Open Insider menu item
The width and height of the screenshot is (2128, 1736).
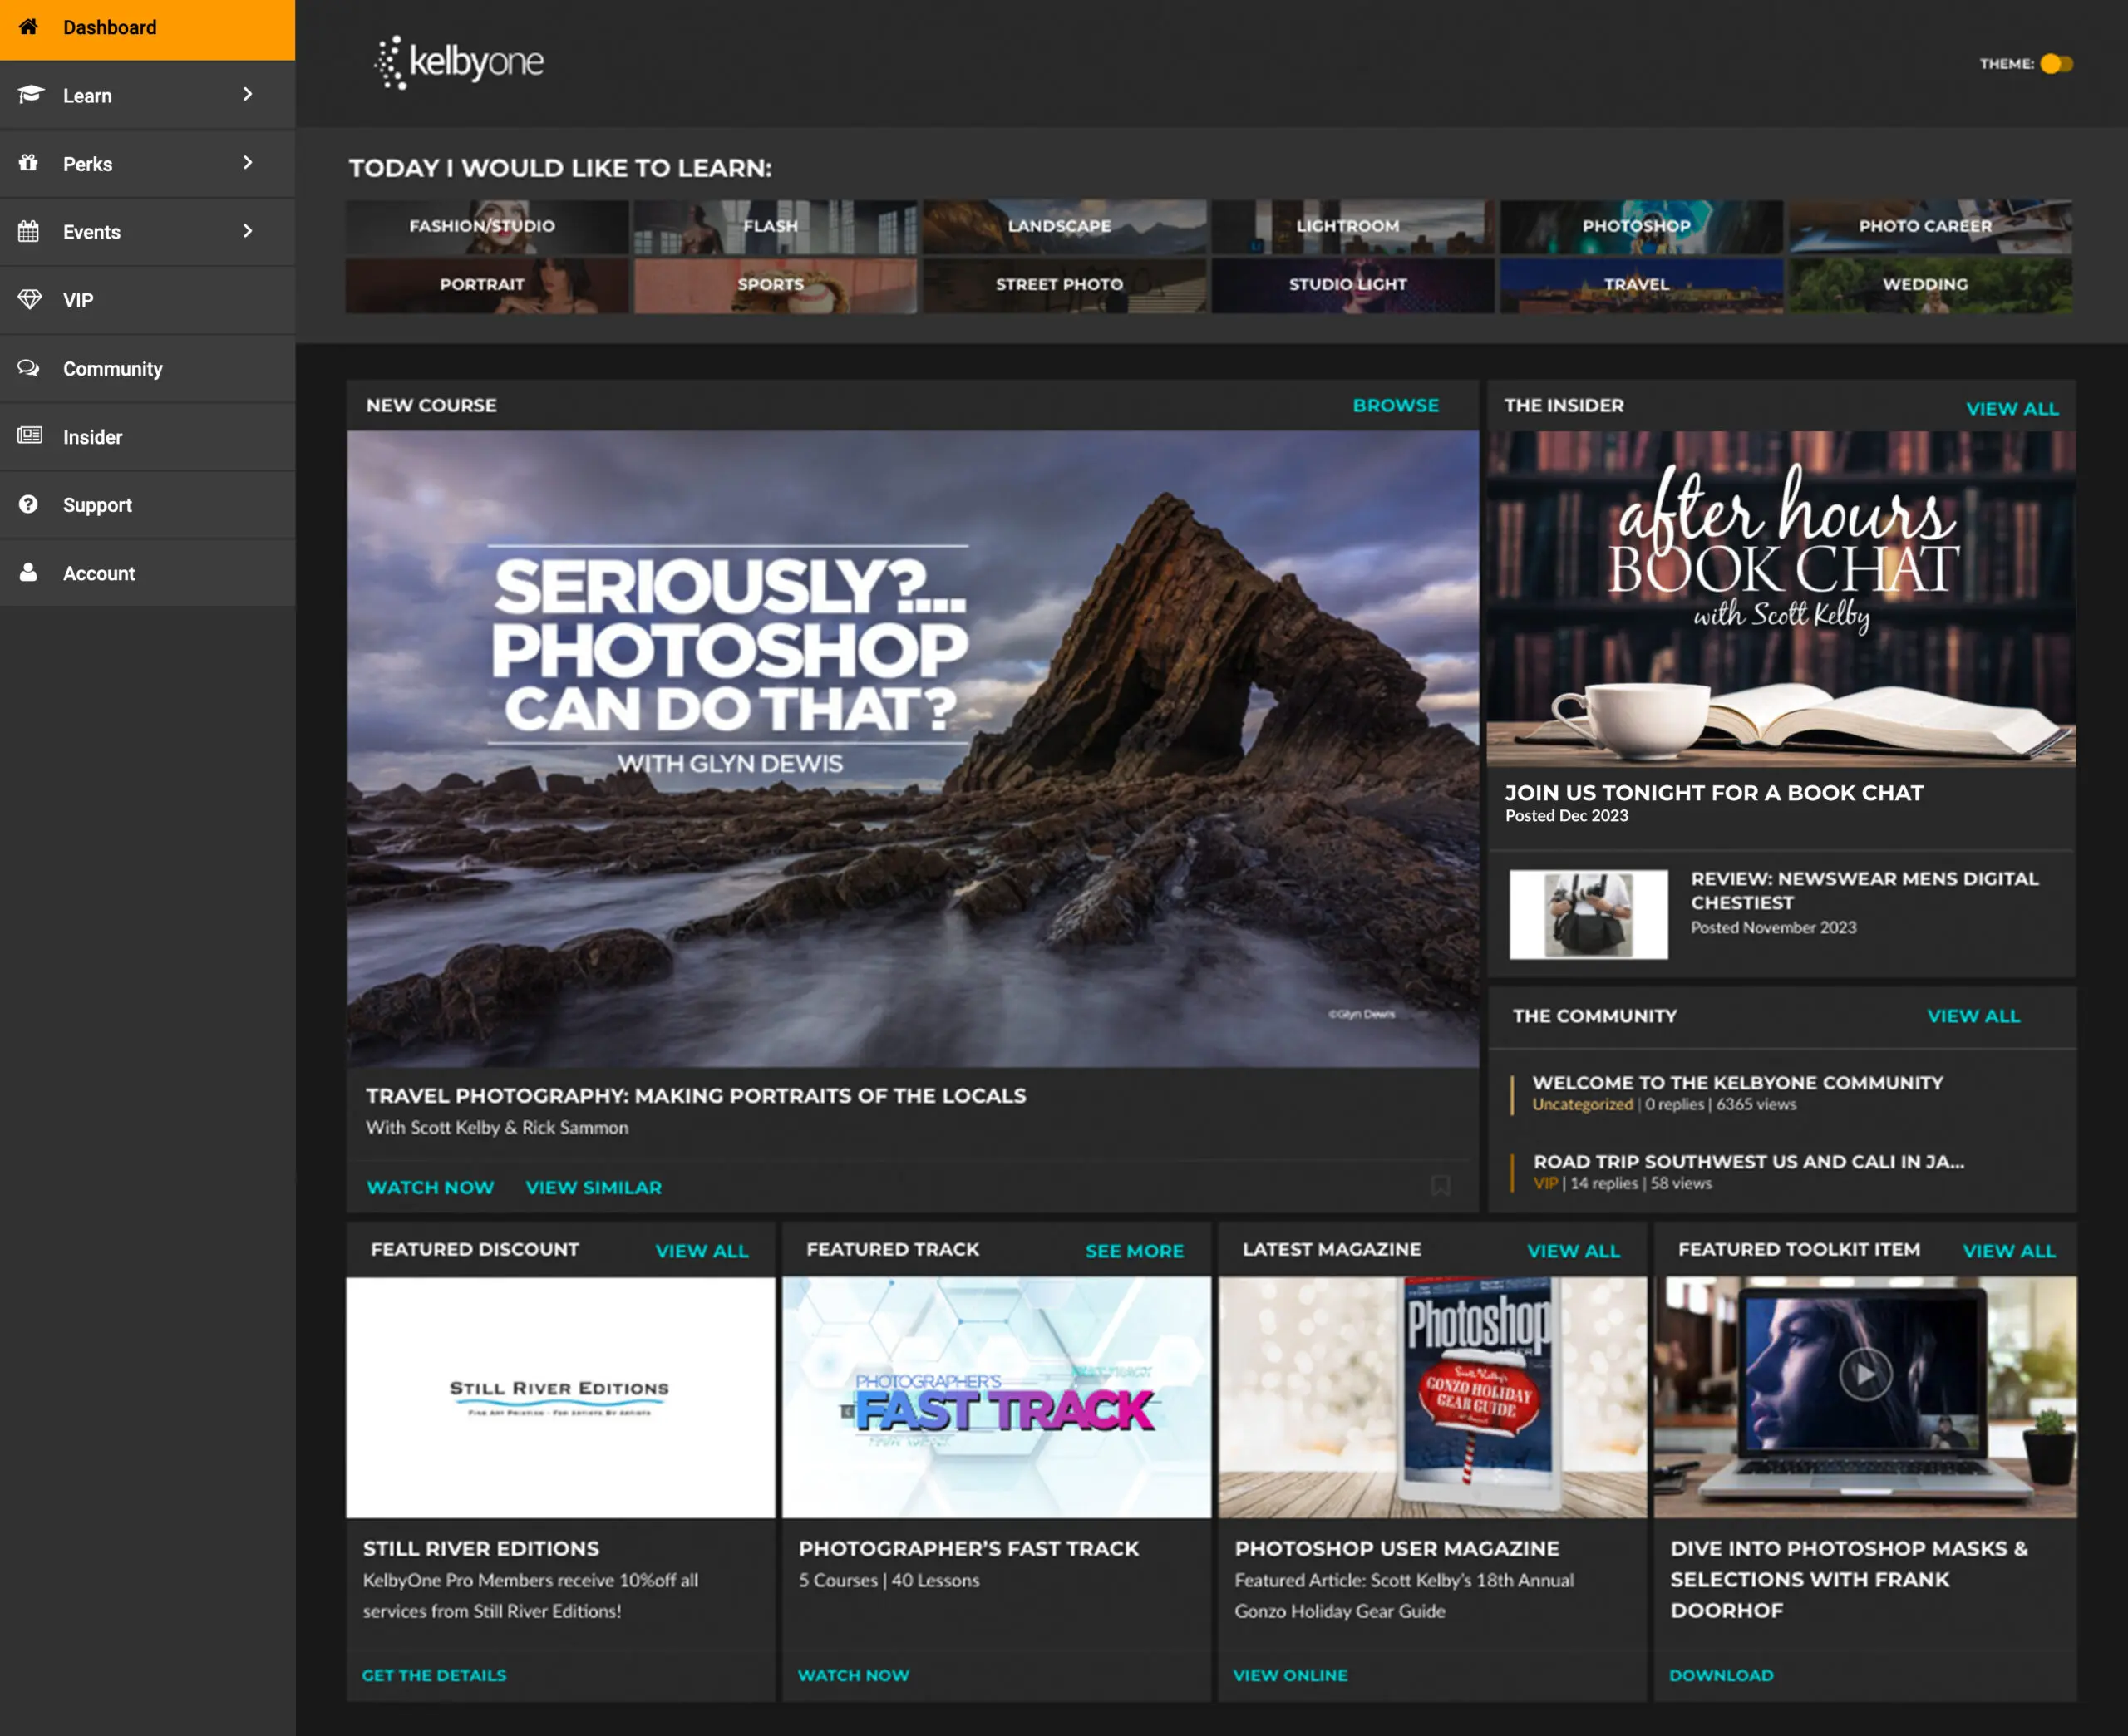[148, 437]
